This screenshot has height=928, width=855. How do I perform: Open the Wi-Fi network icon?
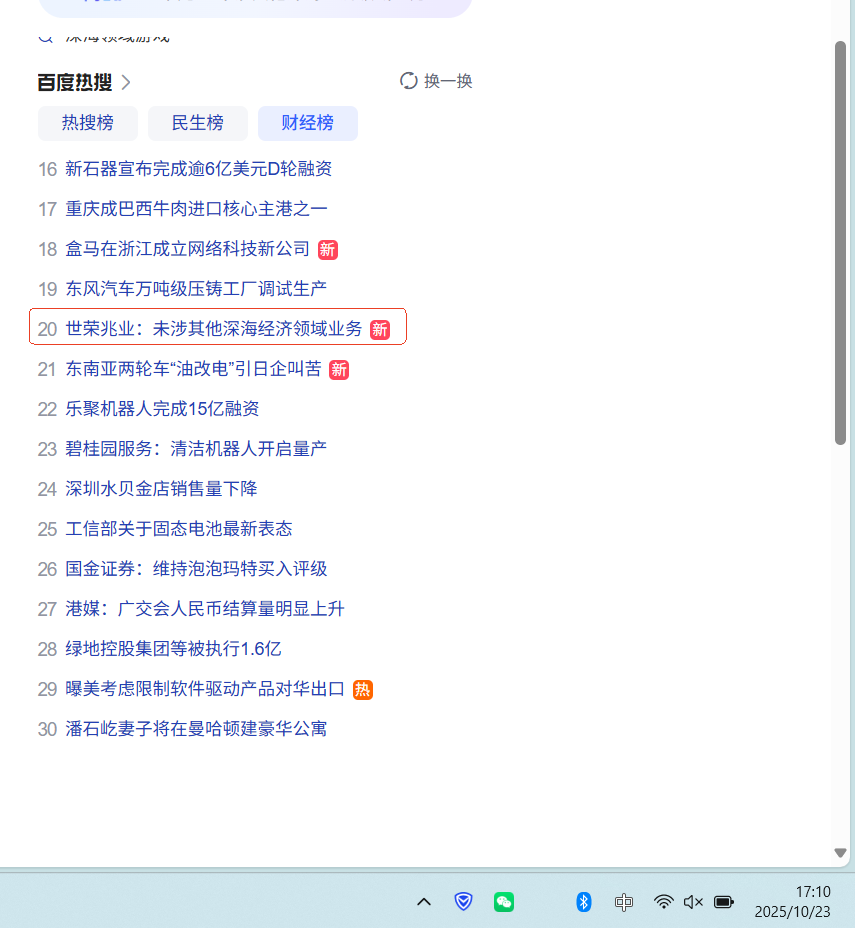[663, 901]
